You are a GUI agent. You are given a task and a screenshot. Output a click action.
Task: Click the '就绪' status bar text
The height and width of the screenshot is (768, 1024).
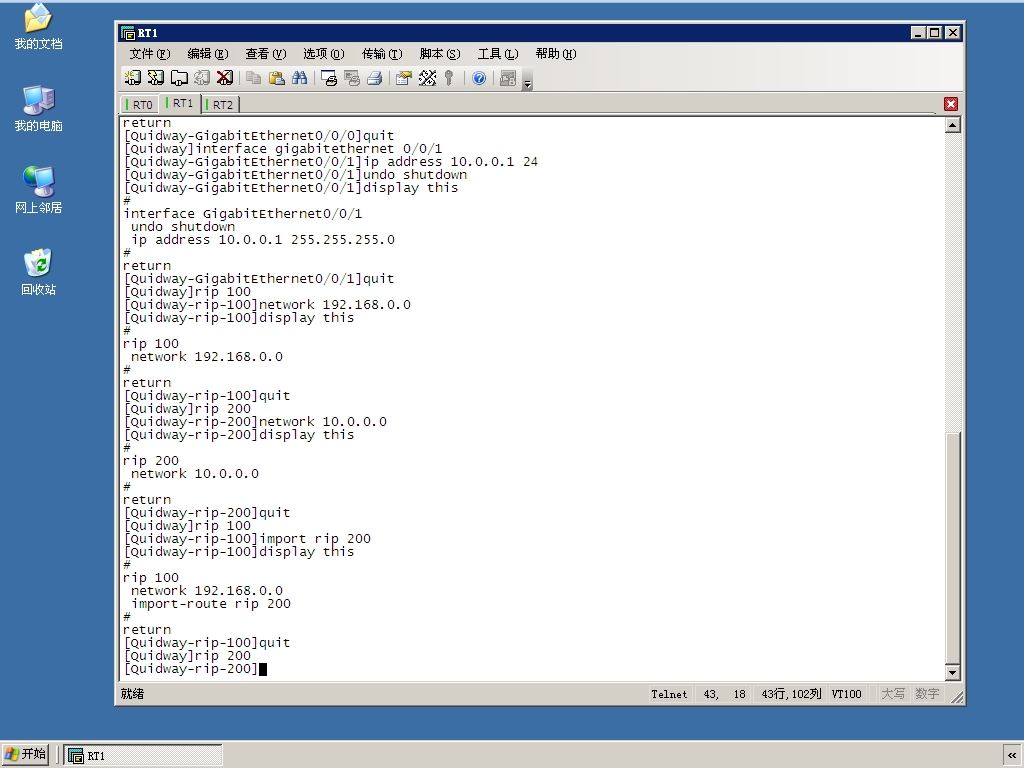tap(132, 694)
